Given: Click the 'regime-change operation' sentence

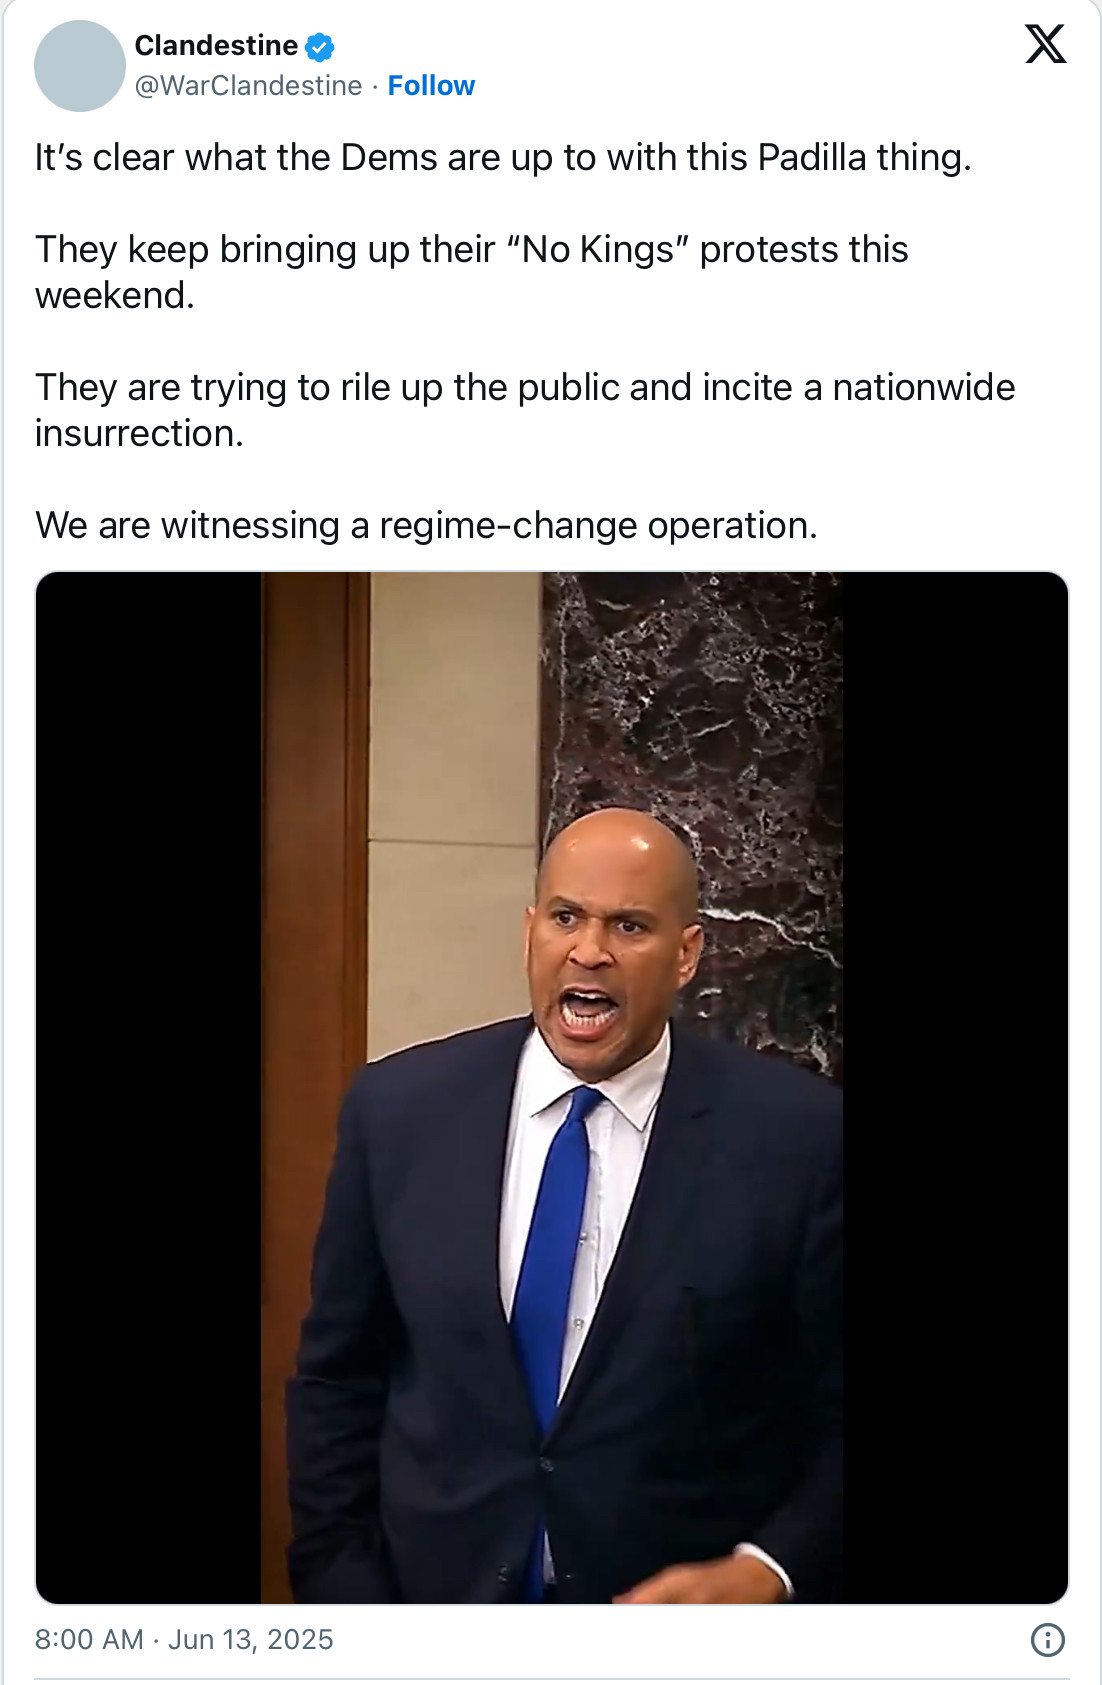Looking at the screenshot, I should (x=426, y=525).
